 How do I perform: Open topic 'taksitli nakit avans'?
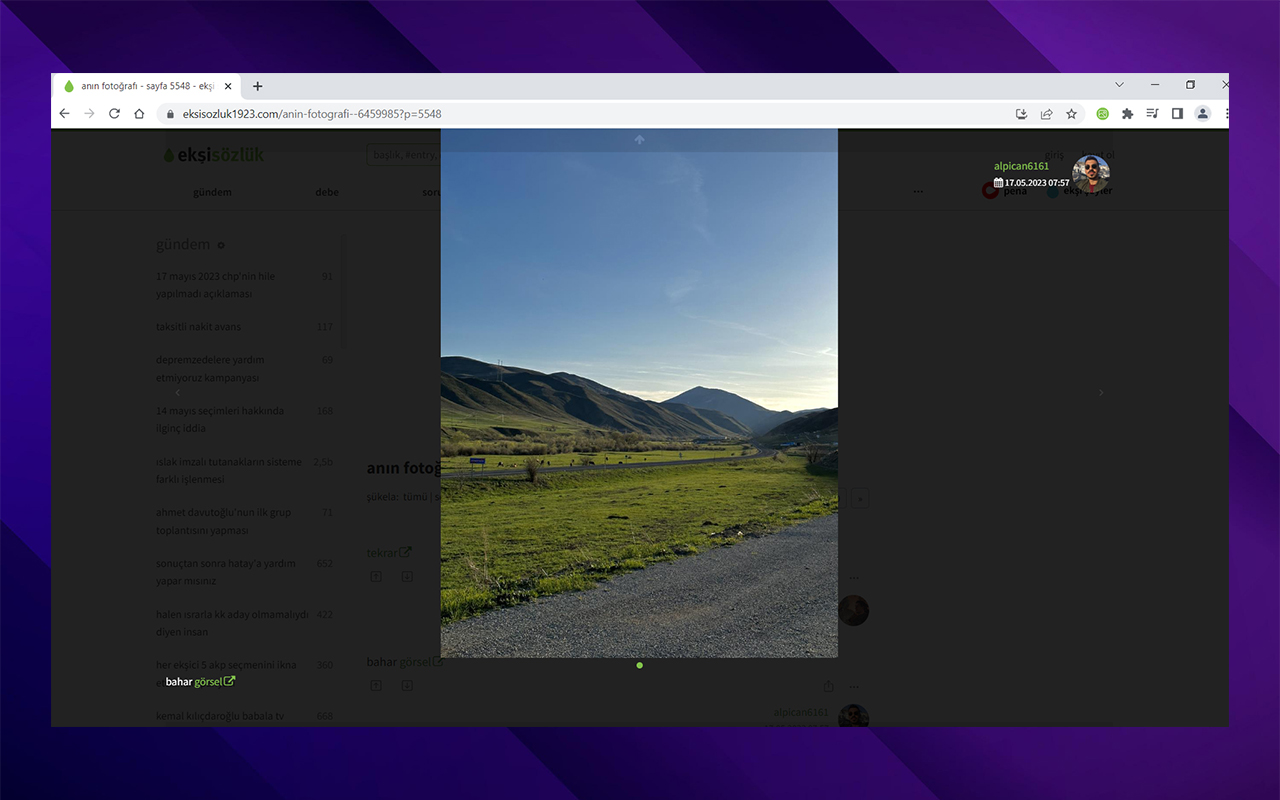click(x=198, y=327)
